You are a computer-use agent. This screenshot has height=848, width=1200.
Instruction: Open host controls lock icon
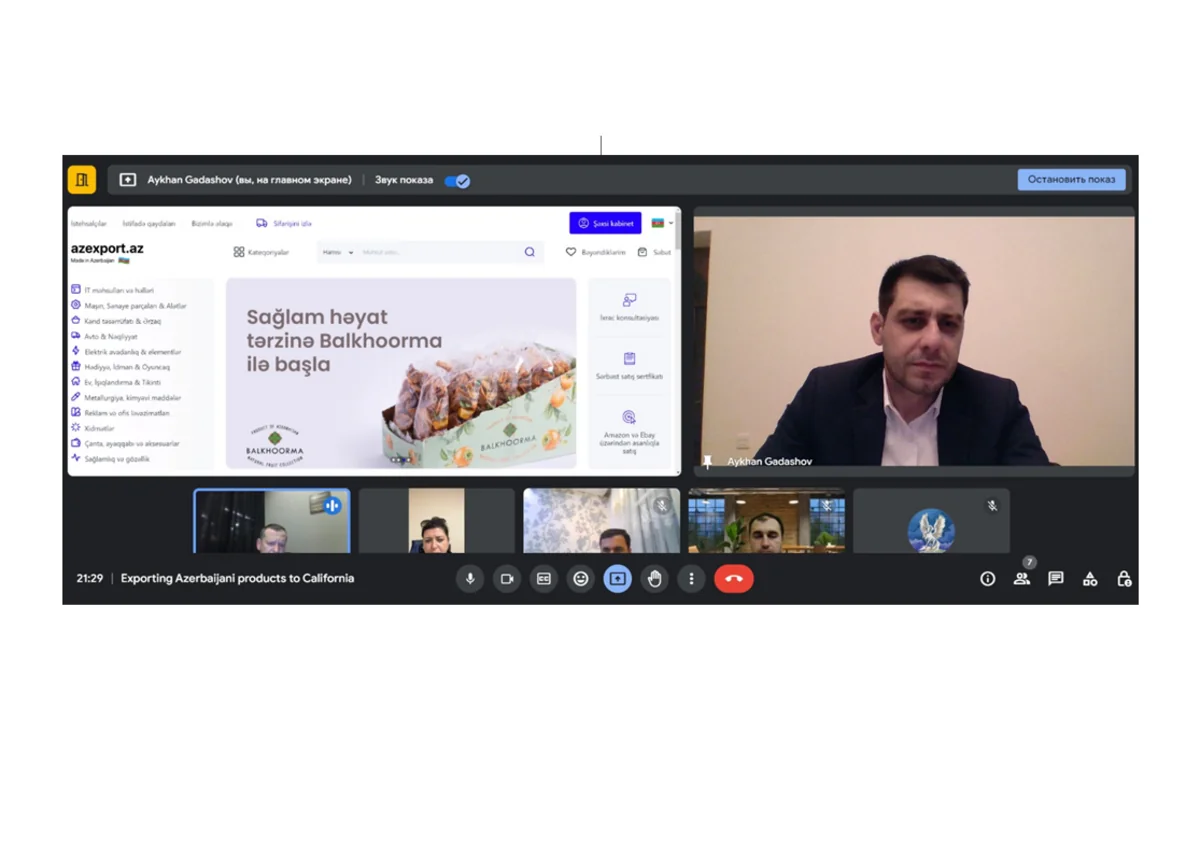[1124, 579]
